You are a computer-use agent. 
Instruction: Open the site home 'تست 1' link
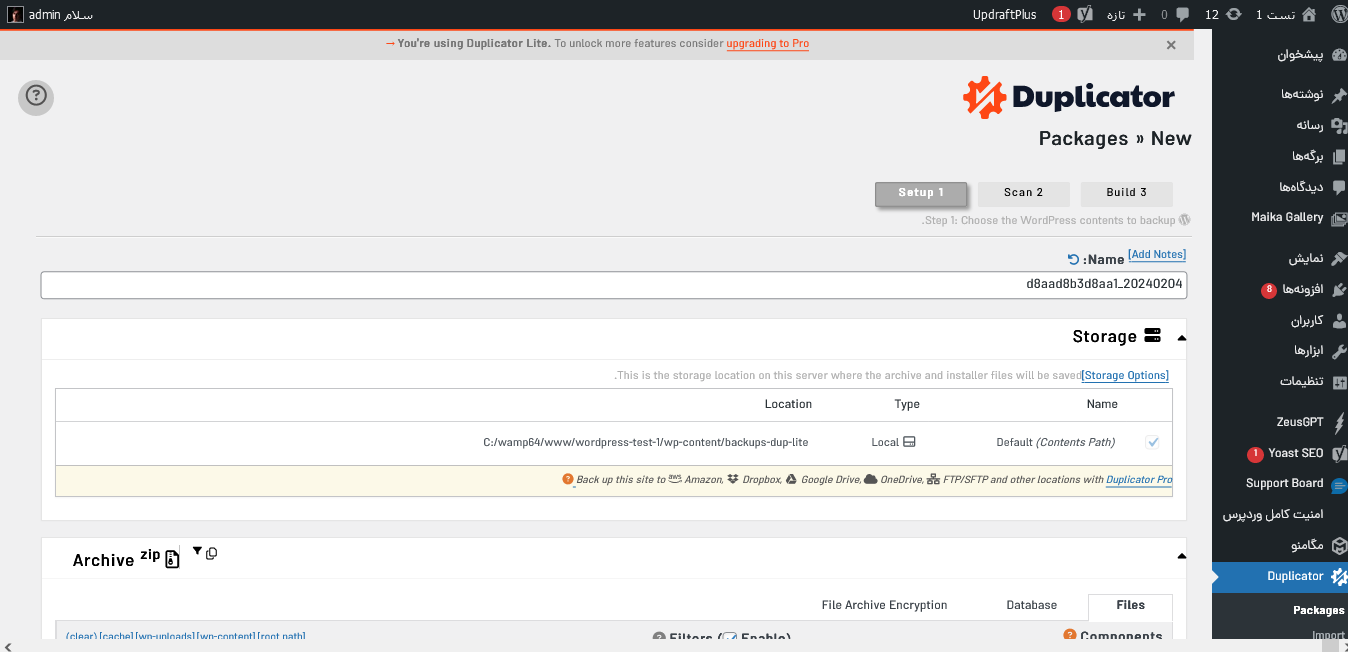click(x=1286, y=14)
